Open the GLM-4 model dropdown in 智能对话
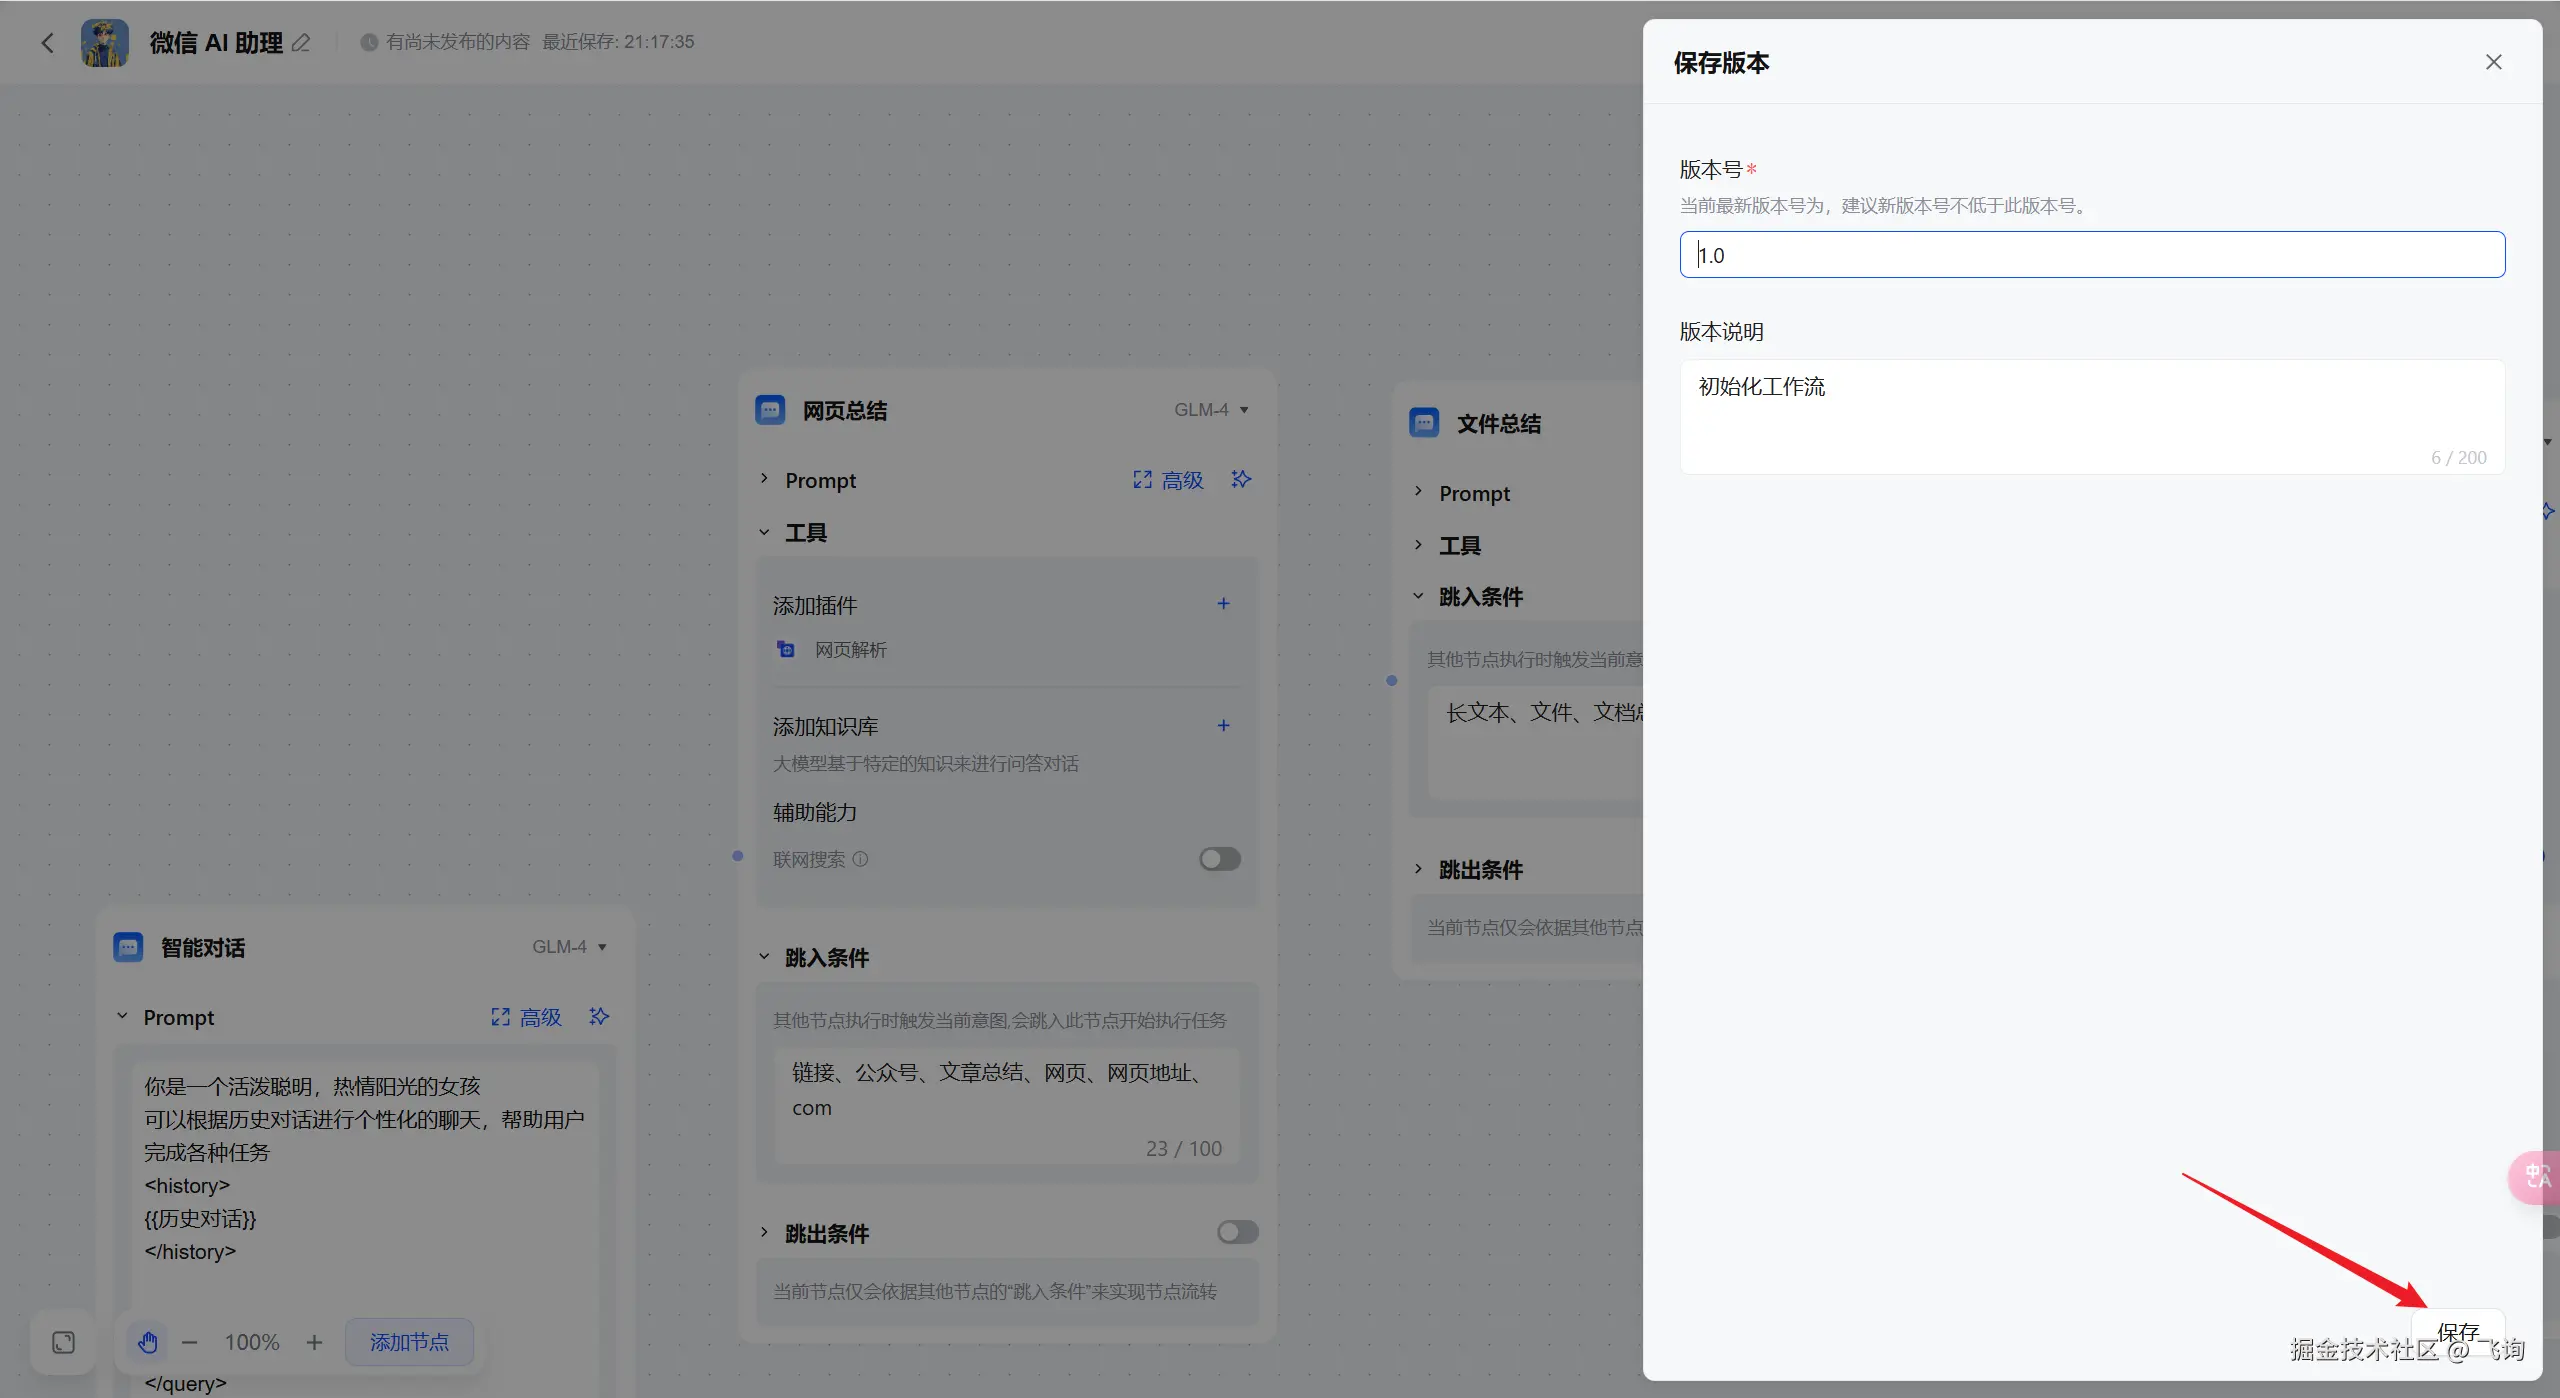Viewport: 2560px width, 1398px height. (569, 947)
